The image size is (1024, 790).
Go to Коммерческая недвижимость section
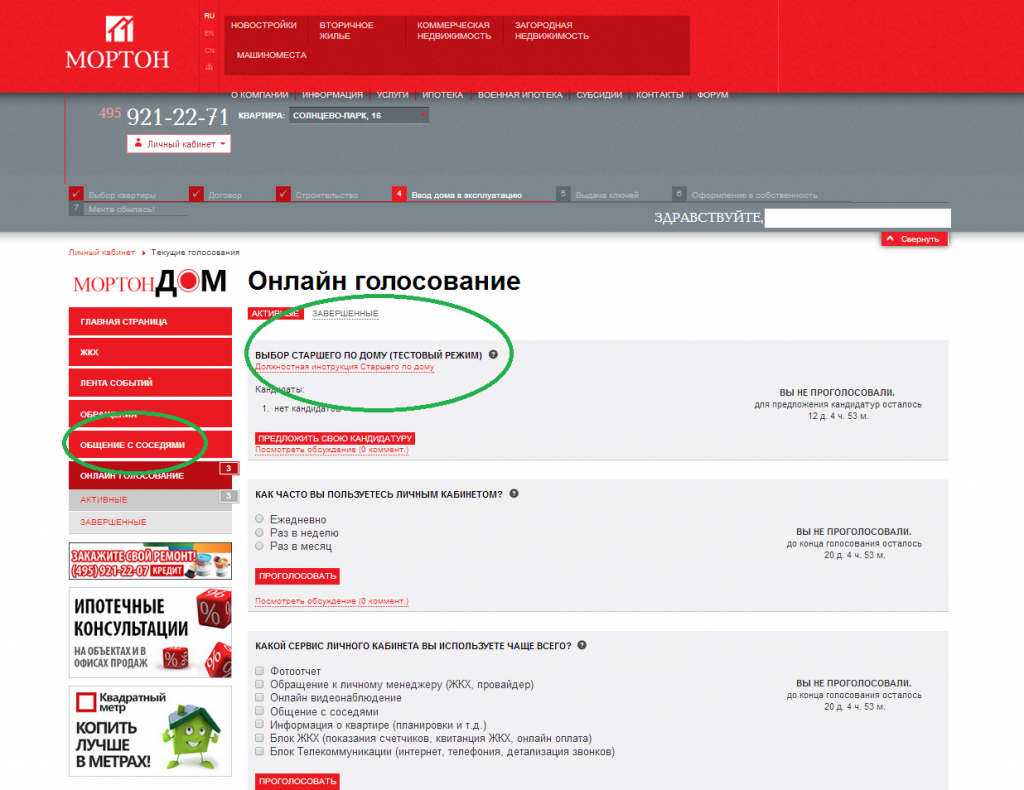(454, 31)
